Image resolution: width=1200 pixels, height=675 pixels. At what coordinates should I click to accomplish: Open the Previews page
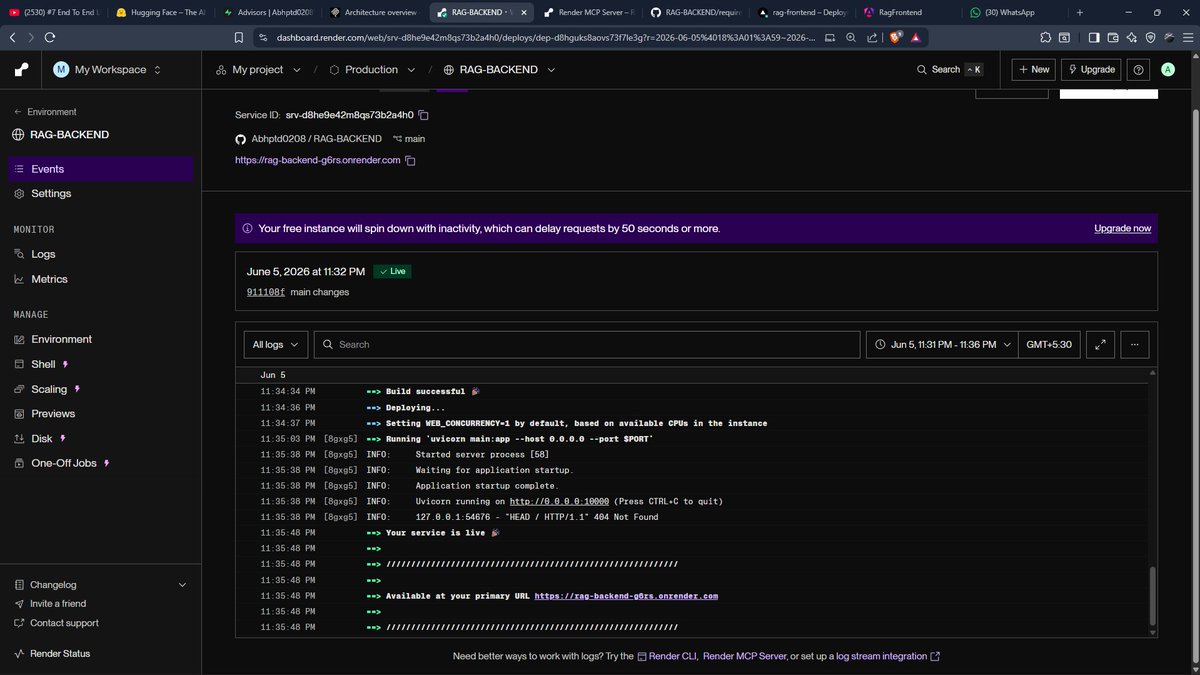(53, 413)
